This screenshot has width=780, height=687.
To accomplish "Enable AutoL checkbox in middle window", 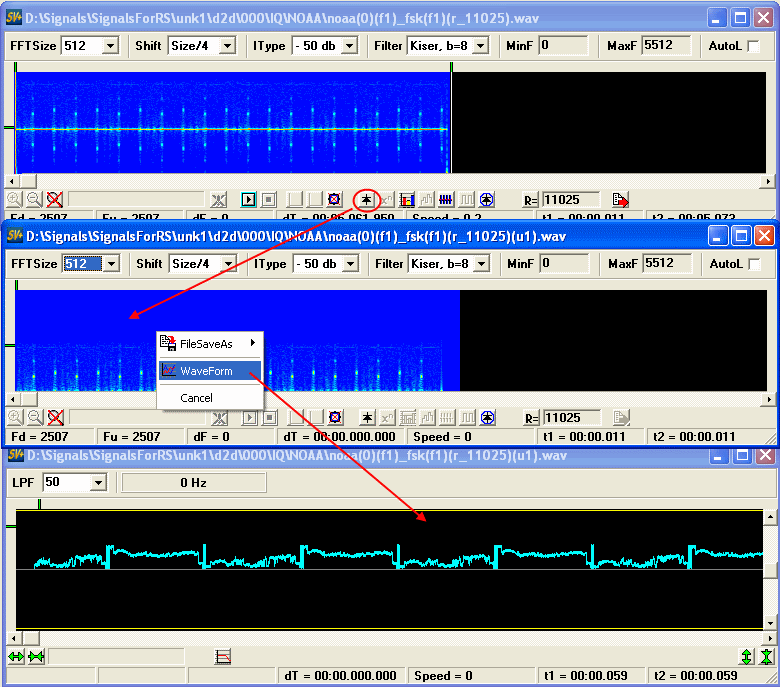I will click(753, 264).
